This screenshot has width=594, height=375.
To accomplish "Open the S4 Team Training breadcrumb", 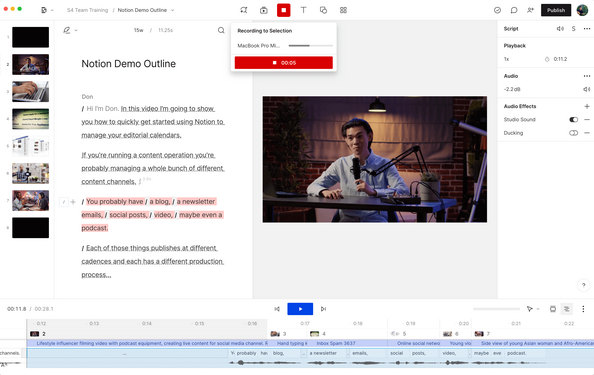I will (x=88, y=10).
